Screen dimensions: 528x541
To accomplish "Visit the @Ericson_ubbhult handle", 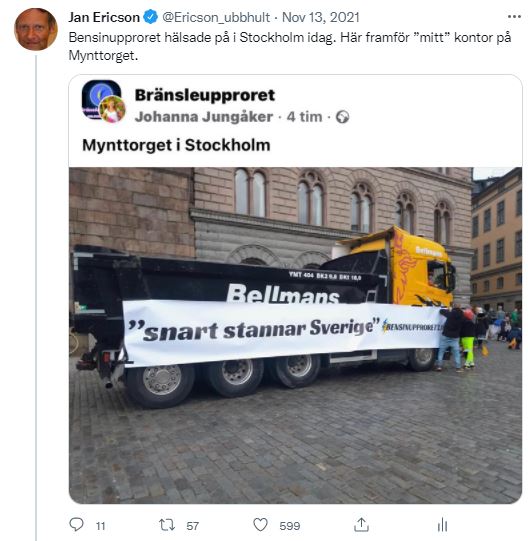I will pyautogui.click(x=216, y=17).
